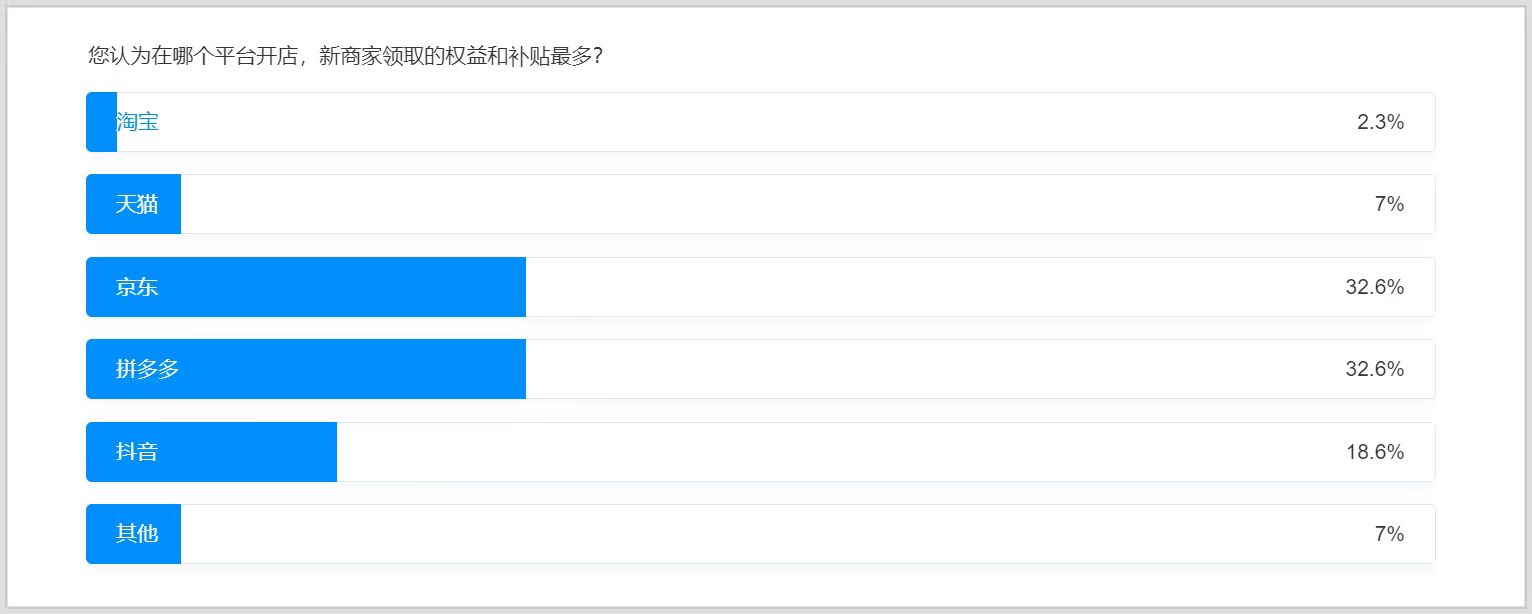
Task: Click the 7% value in 天猫 row
Action: 1389,204
